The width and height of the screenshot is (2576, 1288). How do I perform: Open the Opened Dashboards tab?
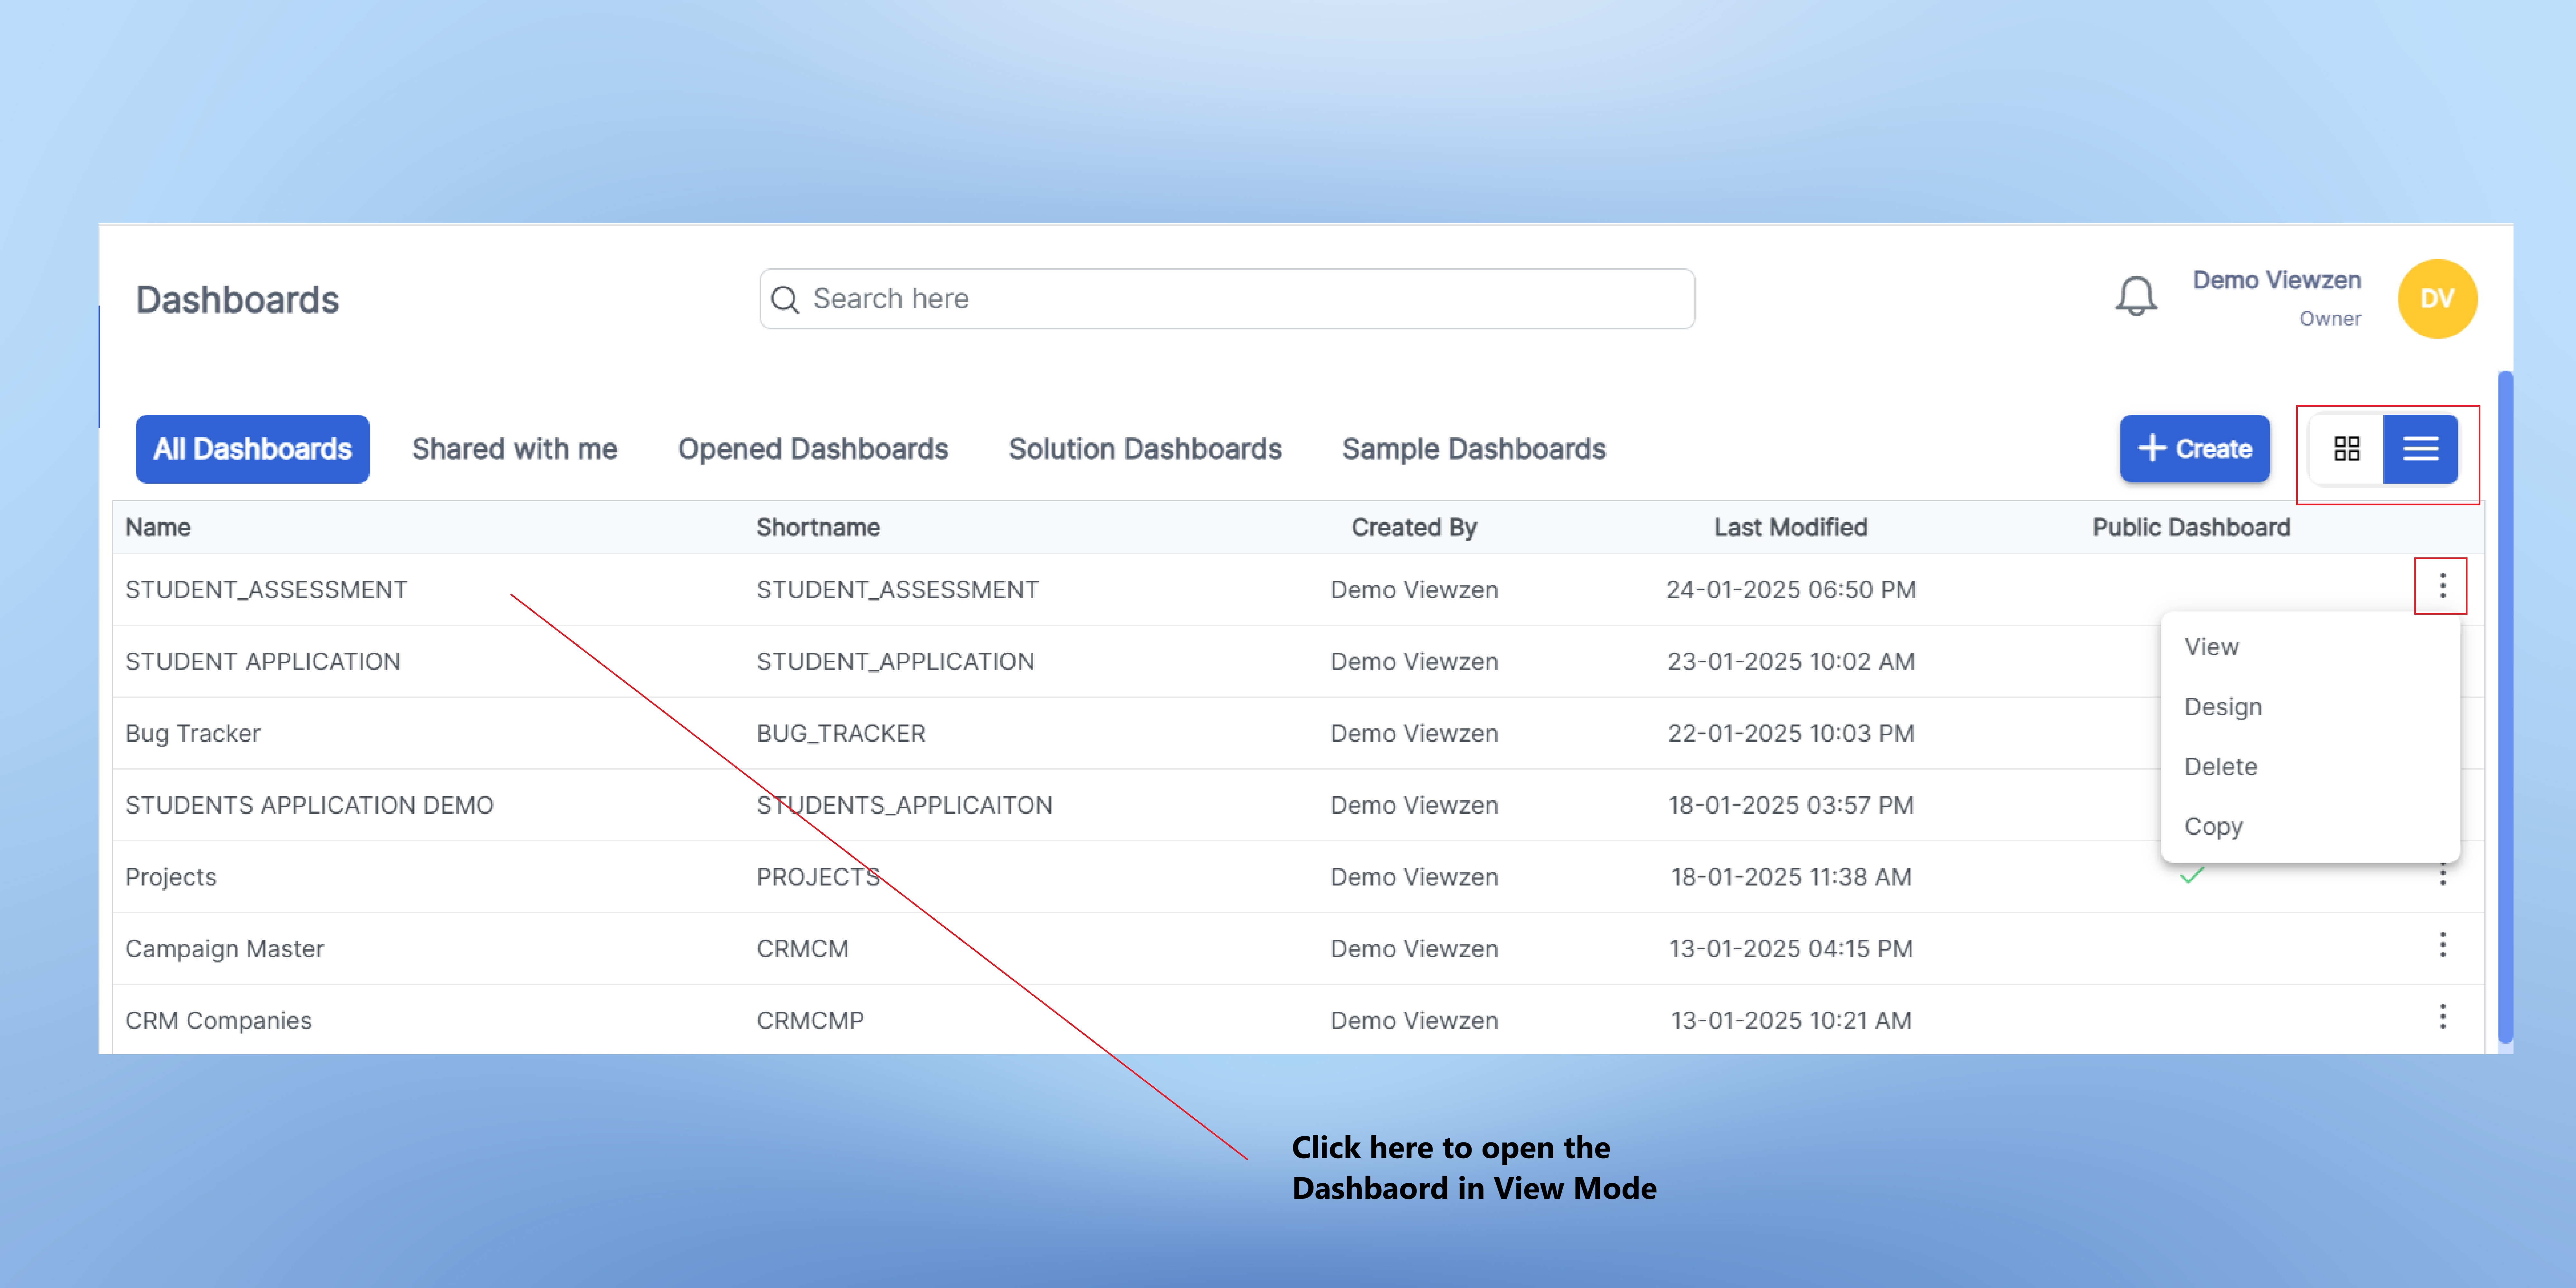tap(812, 449)
